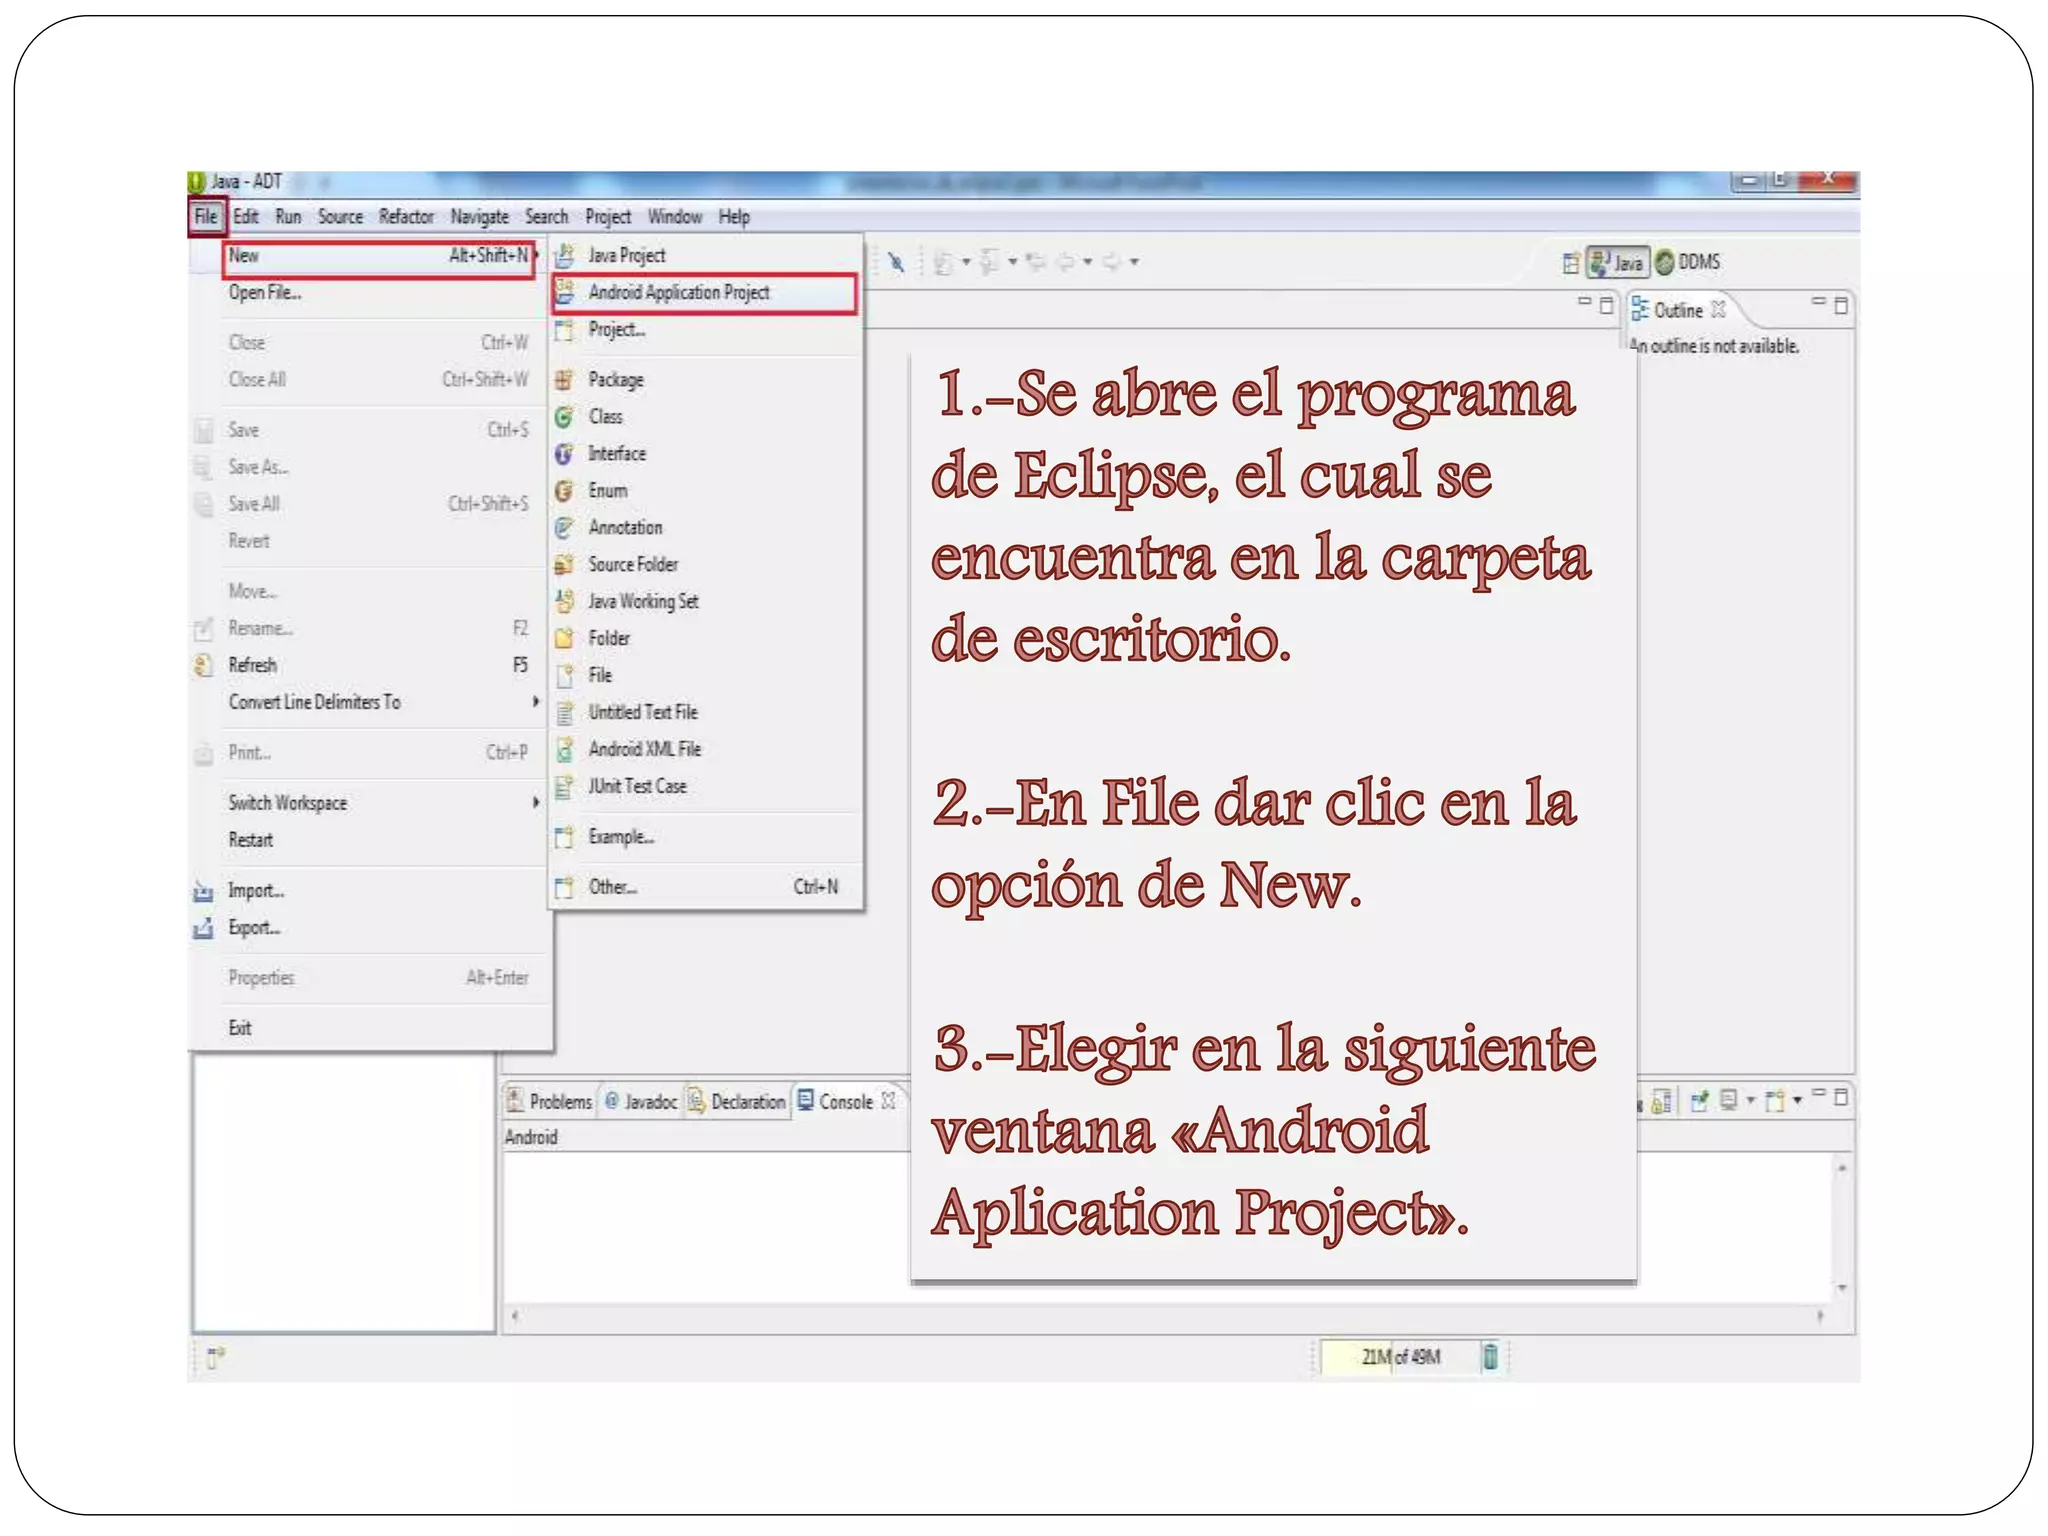Open the Window menu
Image resolution: width=2048 pixels, height=1536 pixels.
(x=675, y=217)
